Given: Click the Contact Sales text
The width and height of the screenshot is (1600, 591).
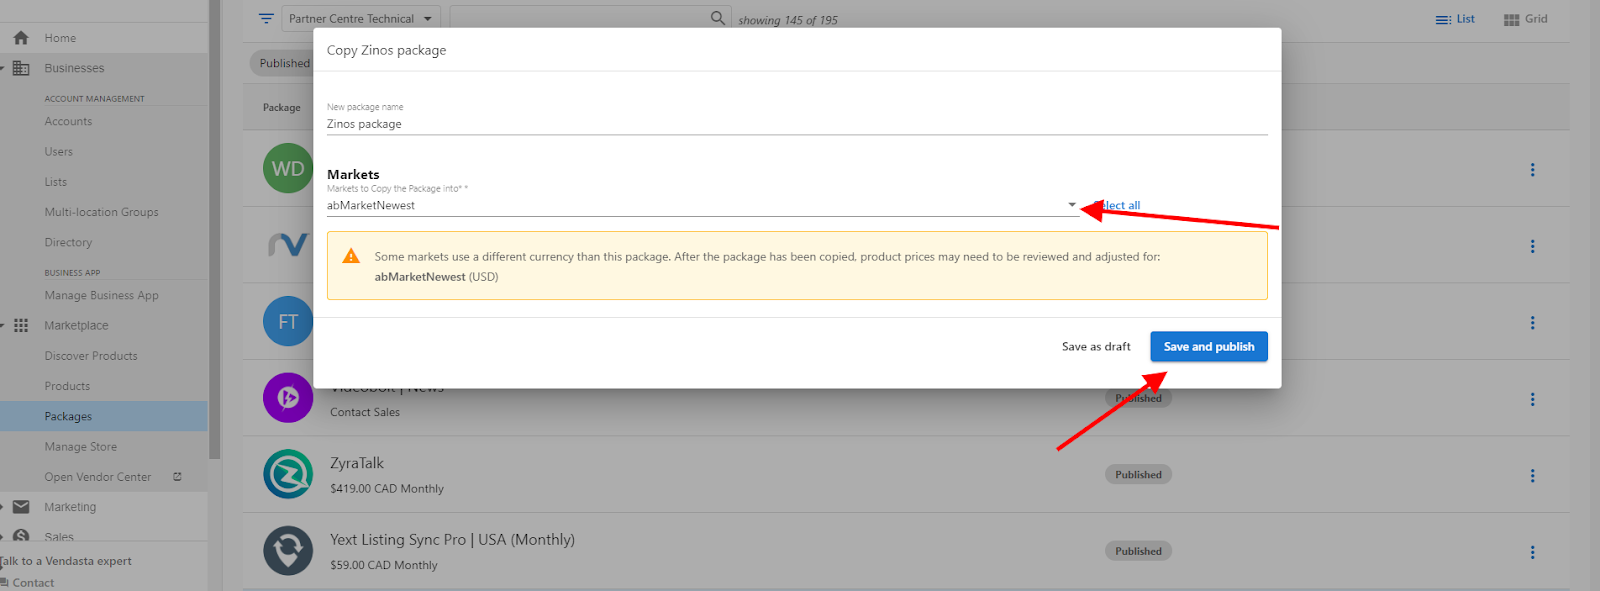Looking at the screenshot, I should 365,412.
